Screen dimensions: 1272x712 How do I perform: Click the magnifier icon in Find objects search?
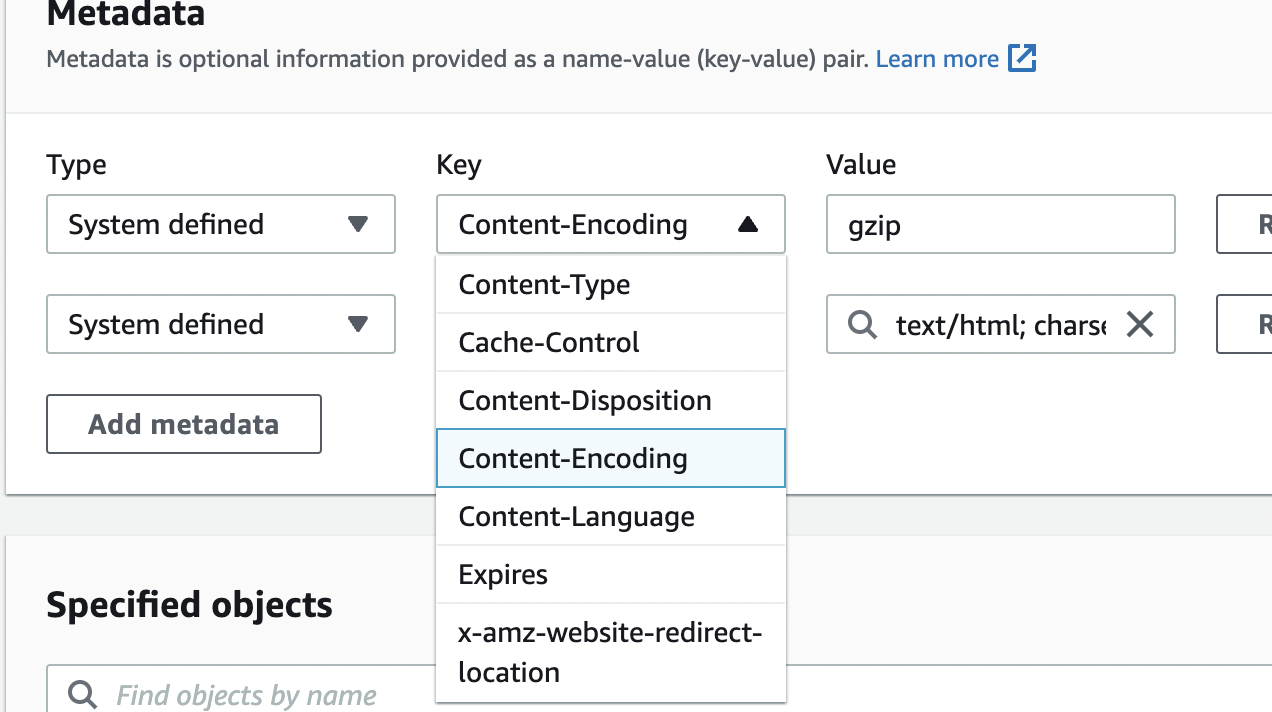(82, 695)
